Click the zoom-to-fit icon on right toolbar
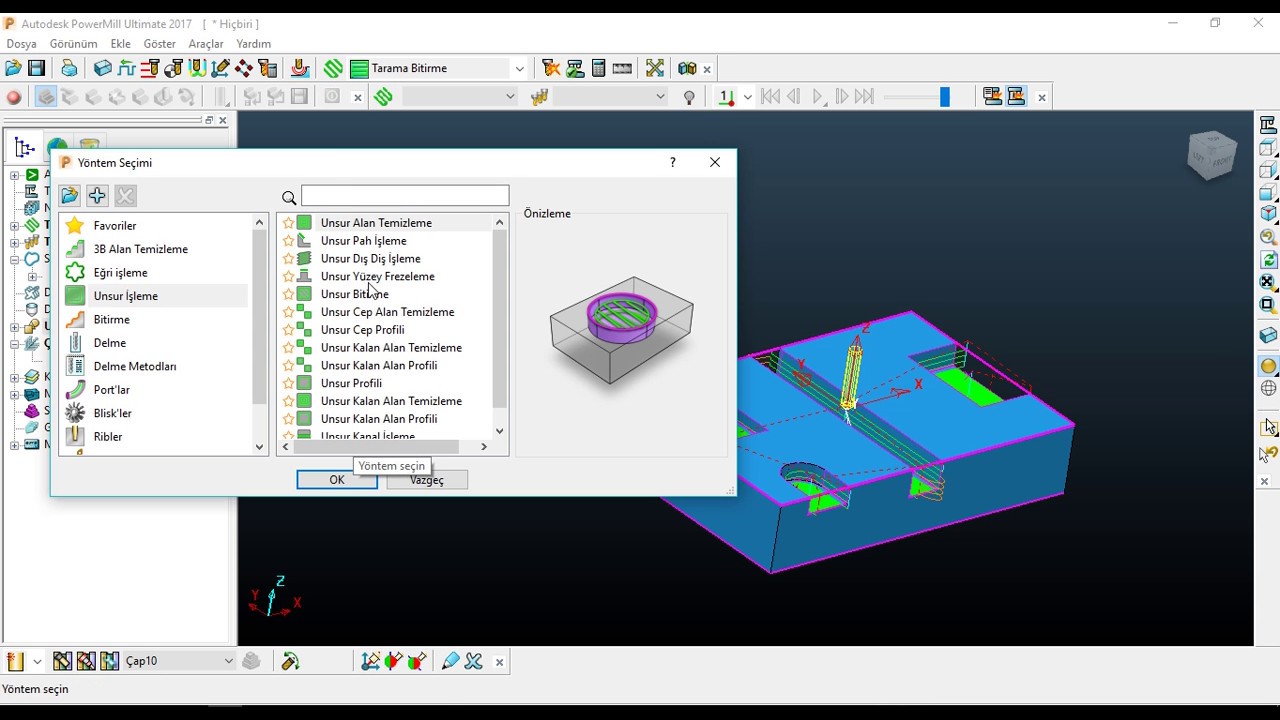This screenshot has height=720, width=1280. pyautogui.click(x=1268, y=282)
